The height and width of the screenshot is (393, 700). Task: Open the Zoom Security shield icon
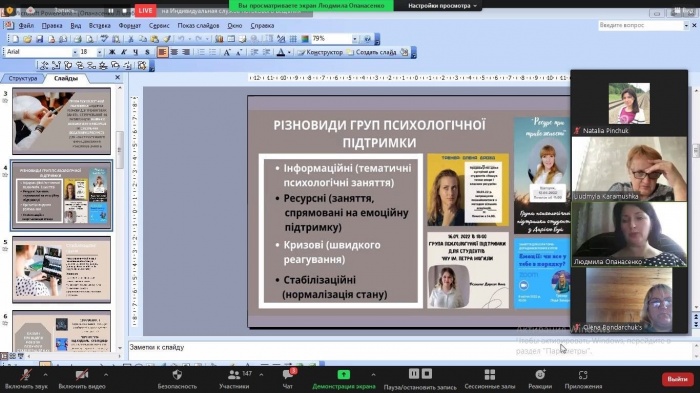coord(177,374)
